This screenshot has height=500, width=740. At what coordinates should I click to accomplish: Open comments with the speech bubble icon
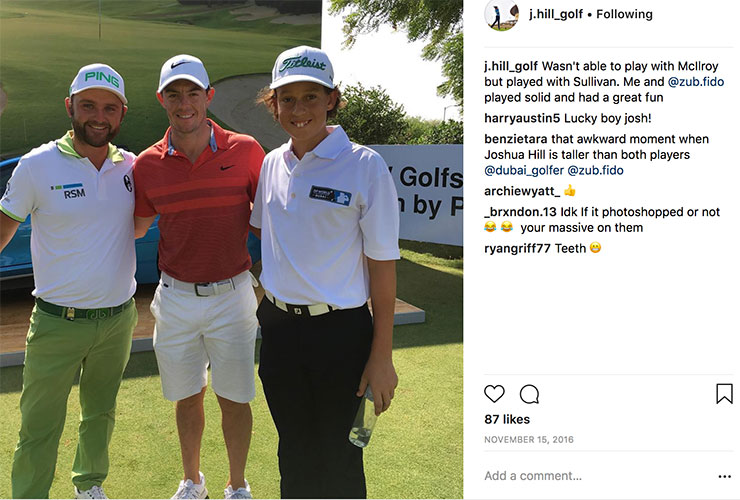[529, 394]
